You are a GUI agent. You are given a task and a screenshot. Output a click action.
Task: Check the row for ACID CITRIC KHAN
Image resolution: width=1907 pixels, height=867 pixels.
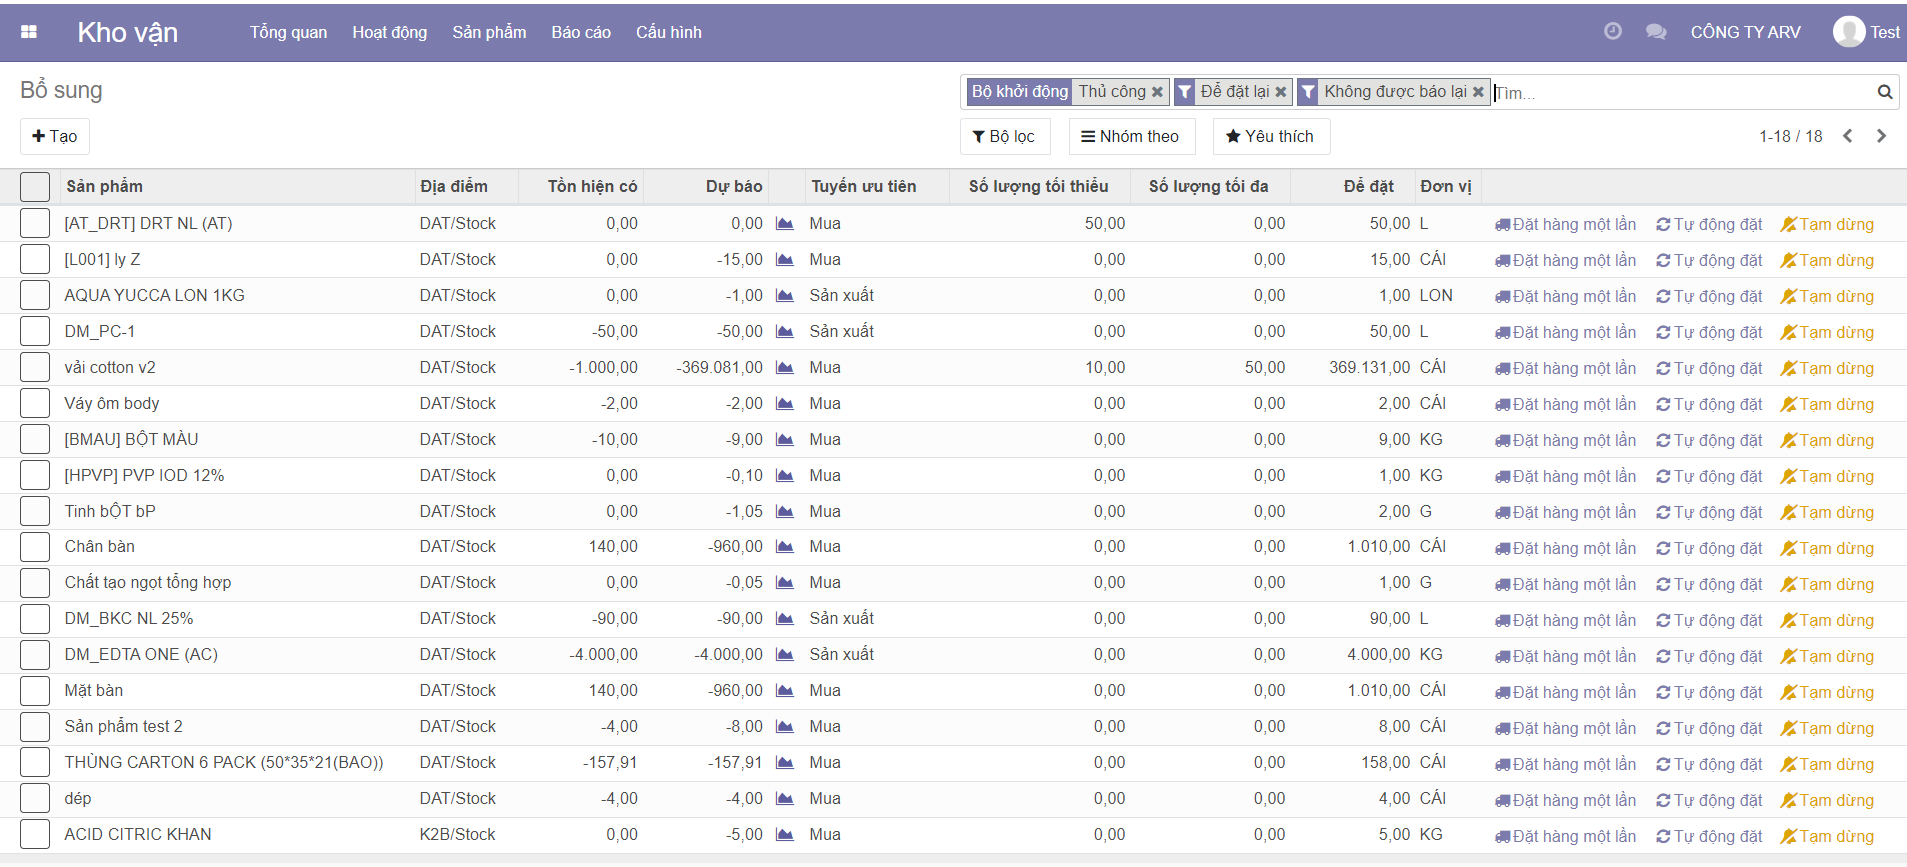click(35, 835)
